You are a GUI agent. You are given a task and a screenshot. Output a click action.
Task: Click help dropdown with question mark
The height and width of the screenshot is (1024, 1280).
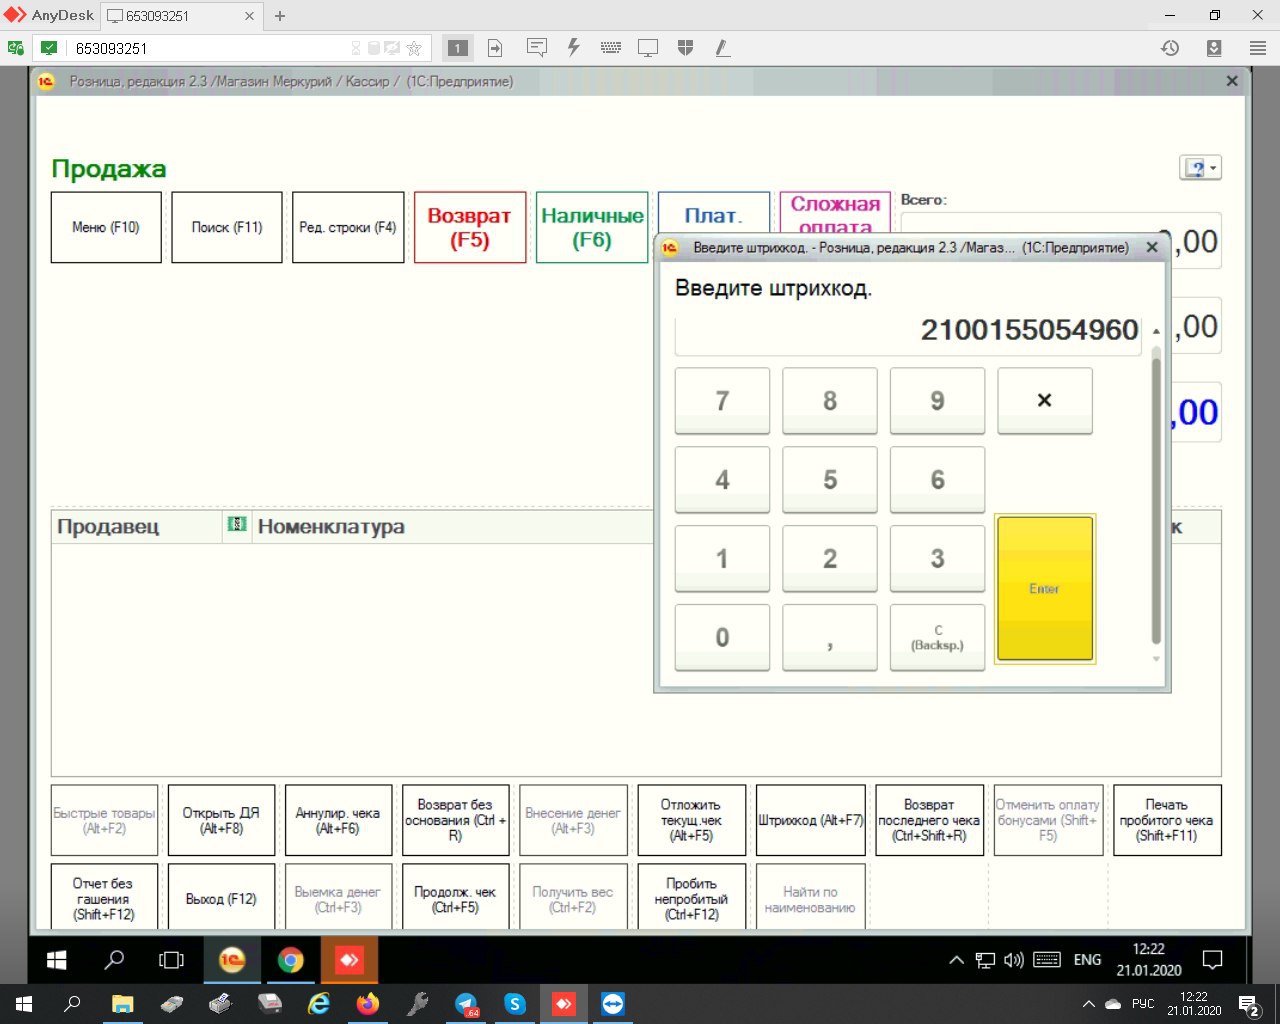pyautogui.click(x=1200, y=168)
